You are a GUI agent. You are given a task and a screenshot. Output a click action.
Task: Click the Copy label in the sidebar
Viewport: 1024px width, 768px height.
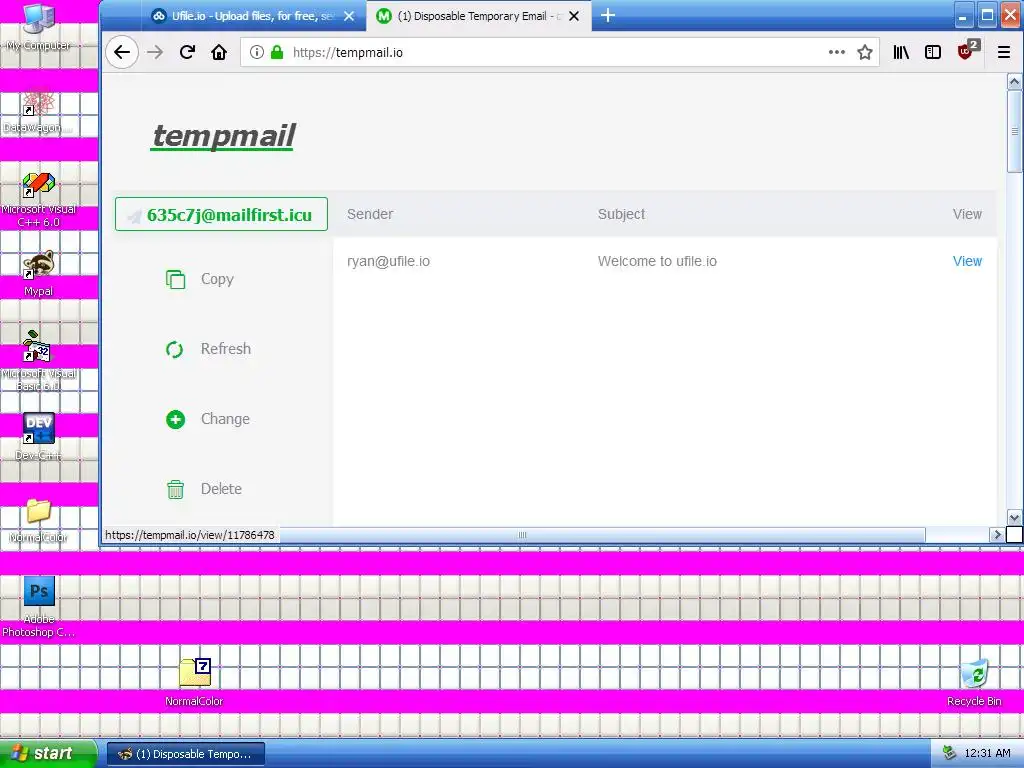pos(217,279)
